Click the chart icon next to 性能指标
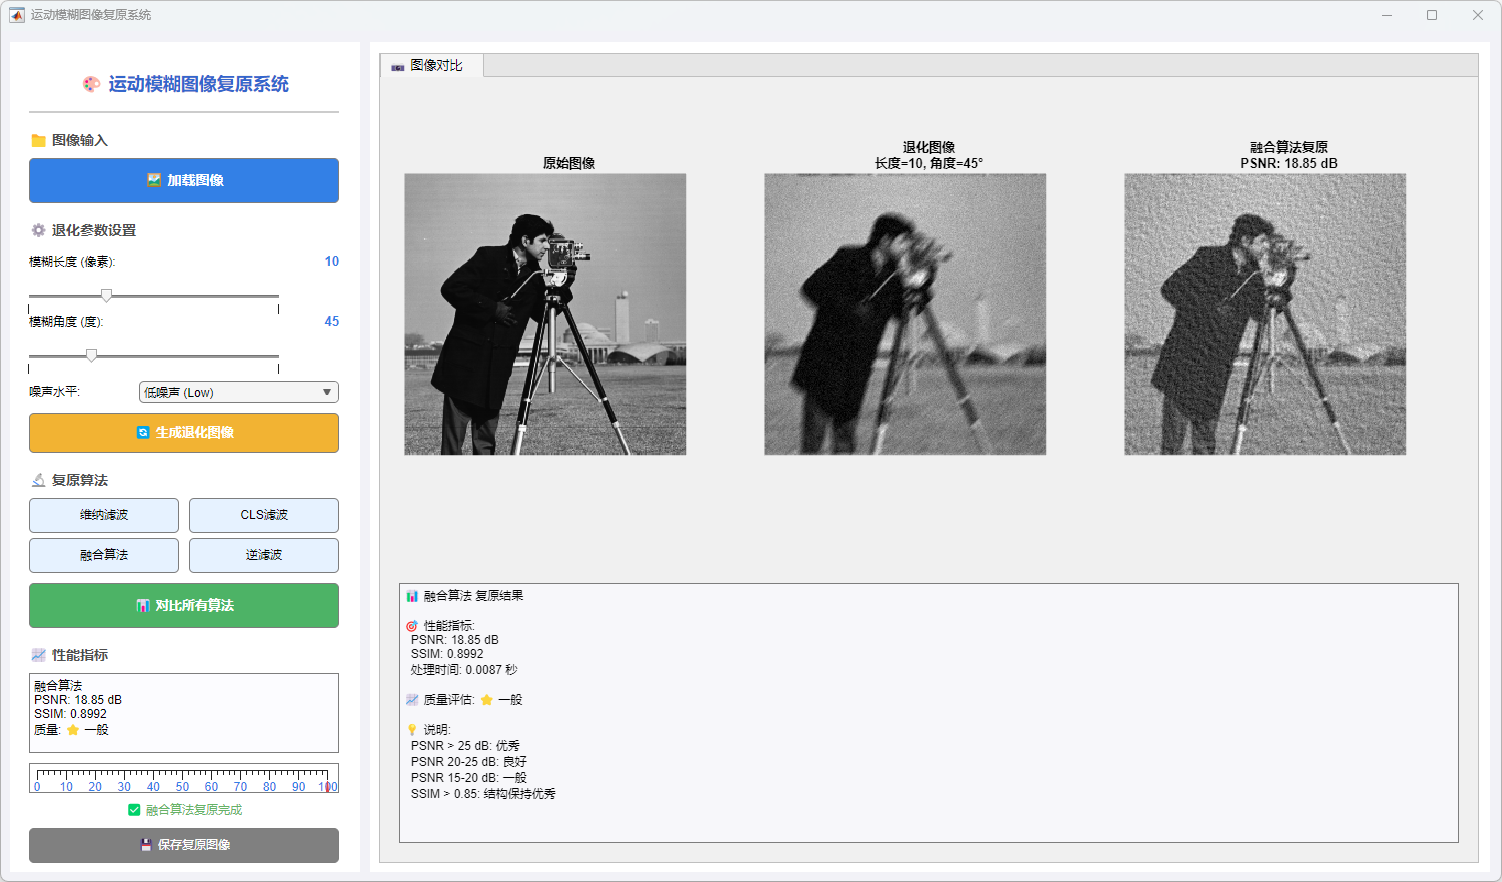1502x882 pixels. (38, 655)
